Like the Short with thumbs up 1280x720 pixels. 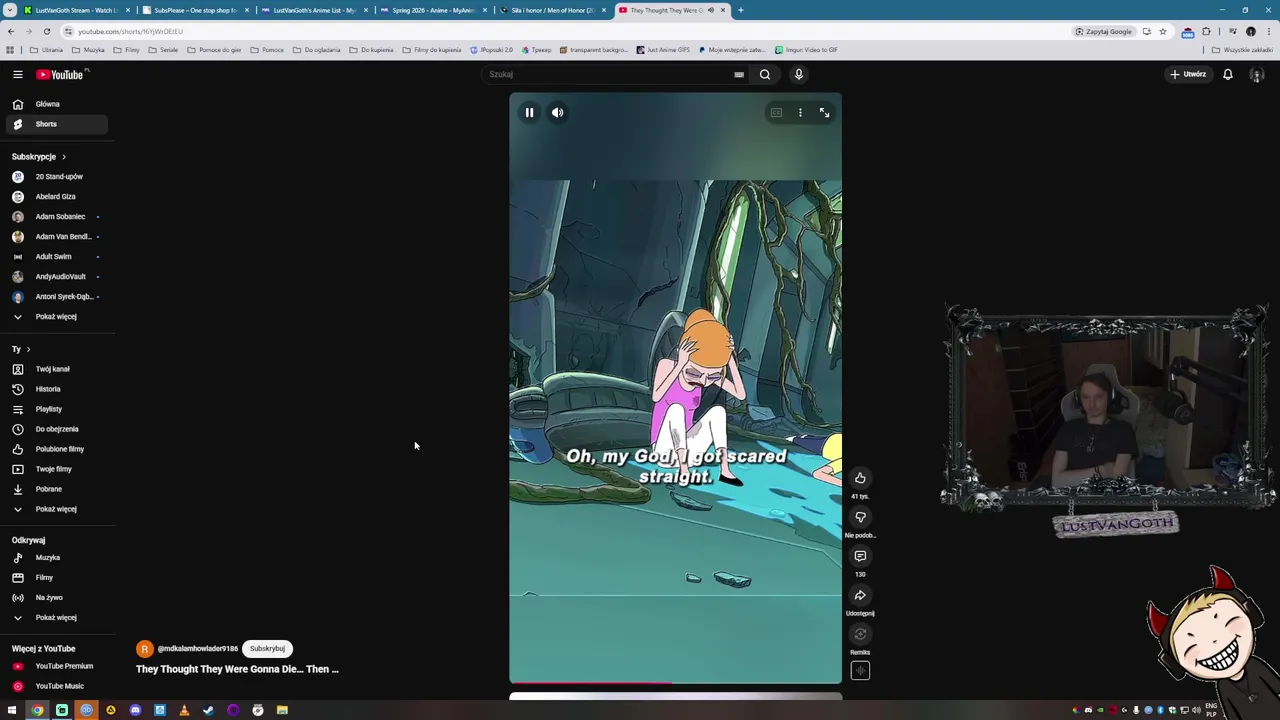click(860, 478)
